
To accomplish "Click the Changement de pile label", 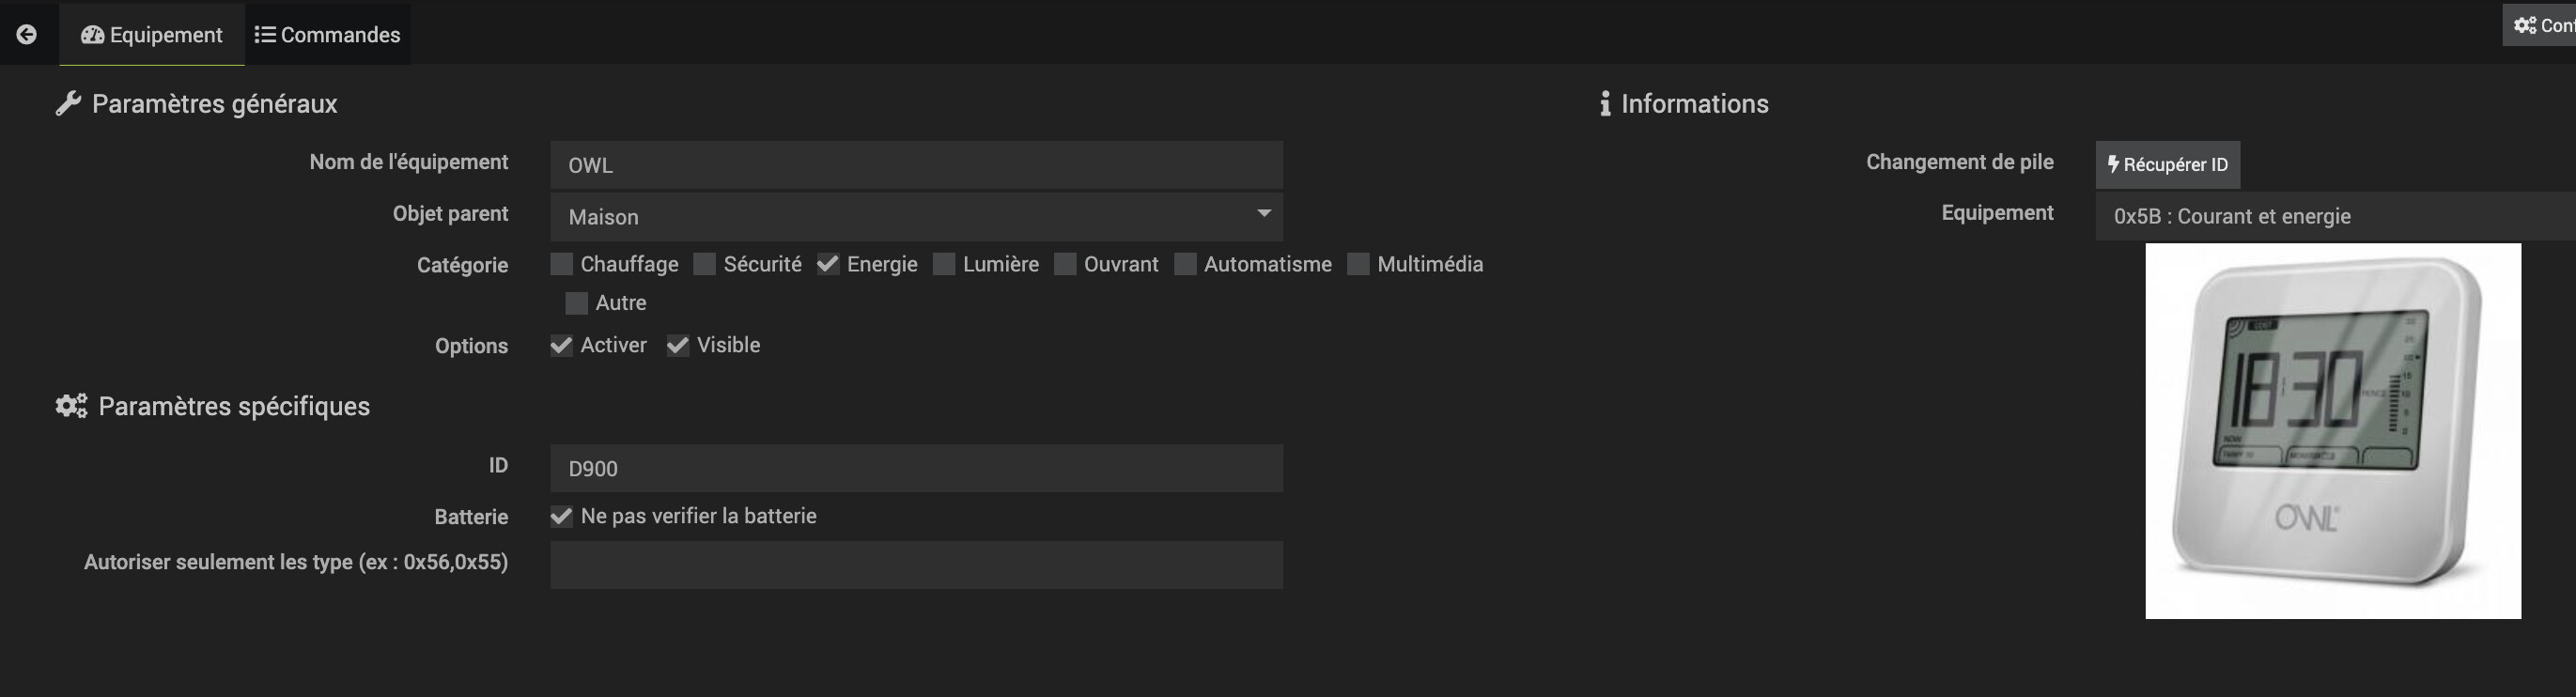I will point(1959,162).
